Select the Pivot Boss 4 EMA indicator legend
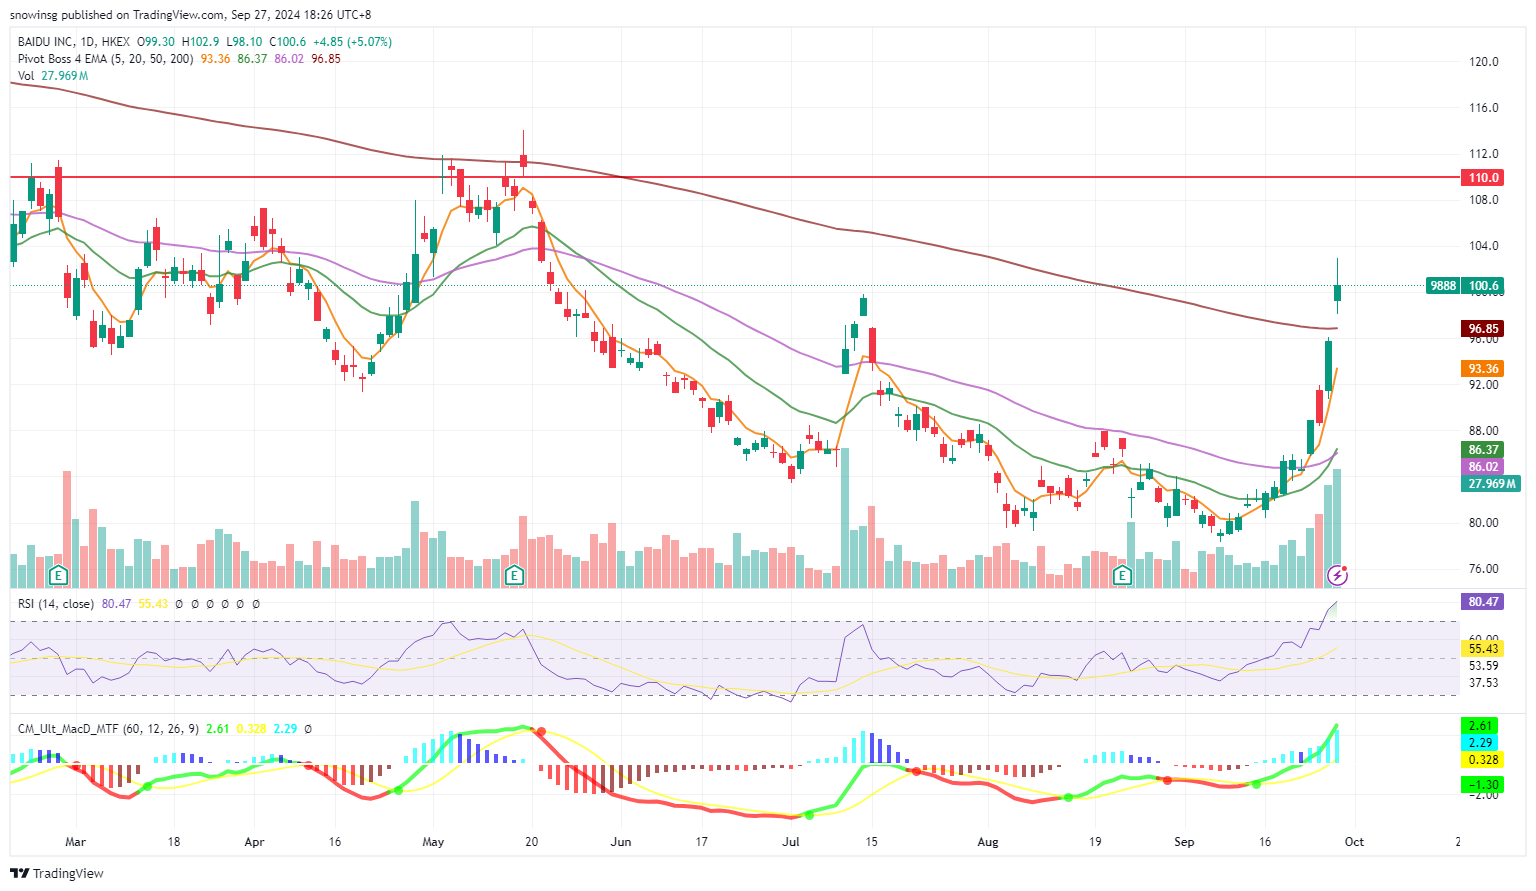 point(106,59)
